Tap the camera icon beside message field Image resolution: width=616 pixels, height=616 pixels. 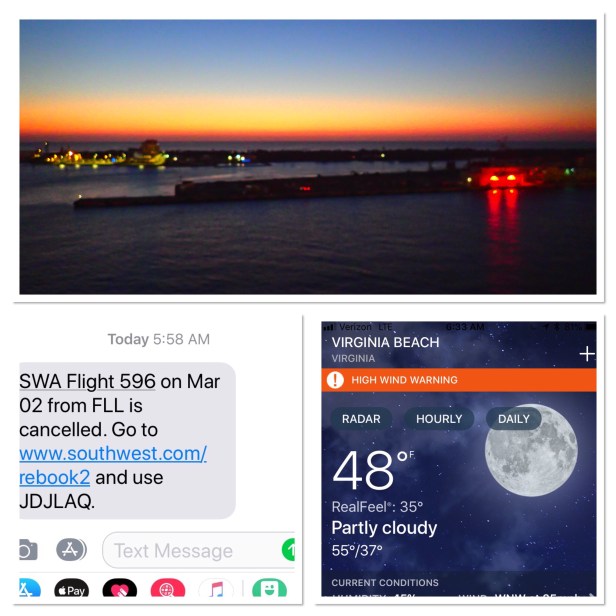[x=28, y=550]
